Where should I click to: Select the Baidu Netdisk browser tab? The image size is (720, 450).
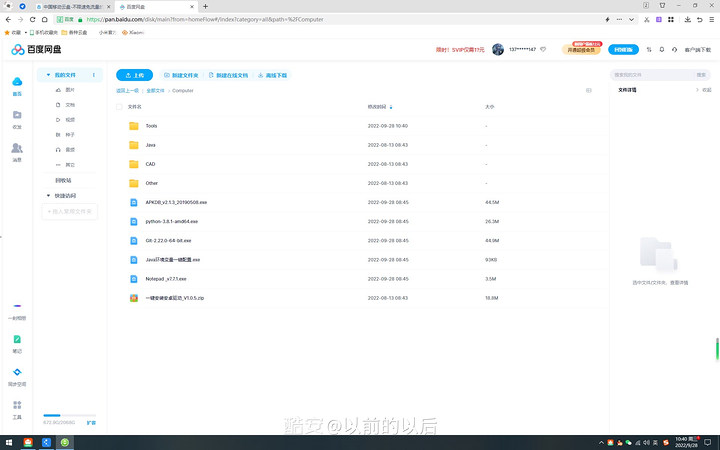[156, 7]
